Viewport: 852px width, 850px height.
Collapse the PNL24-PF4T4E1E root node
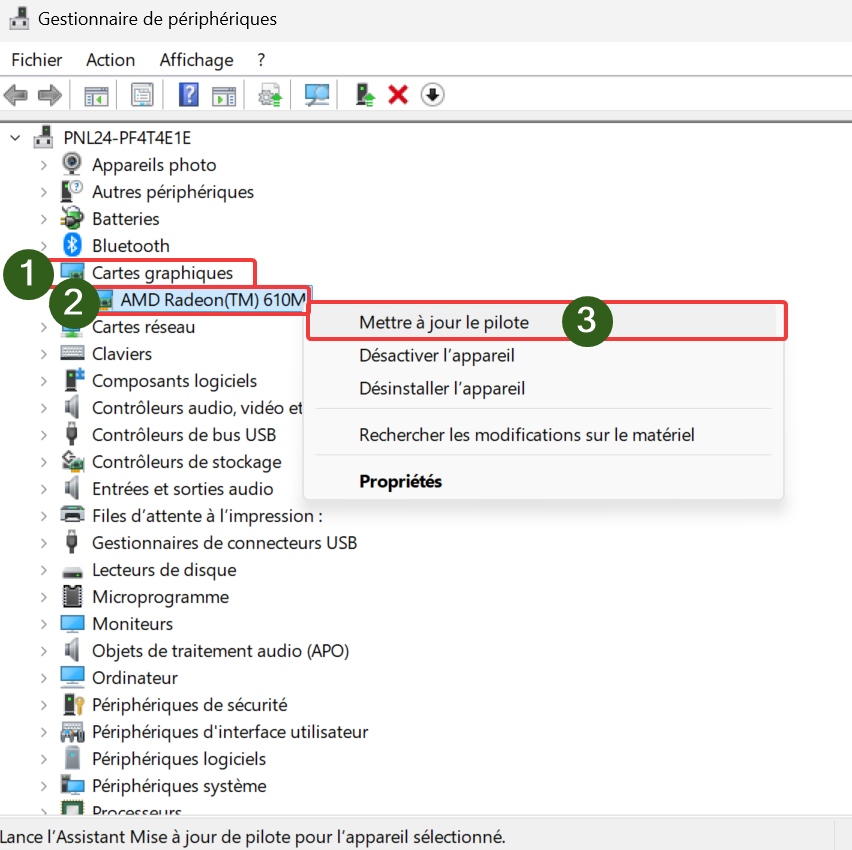point(14,137)
